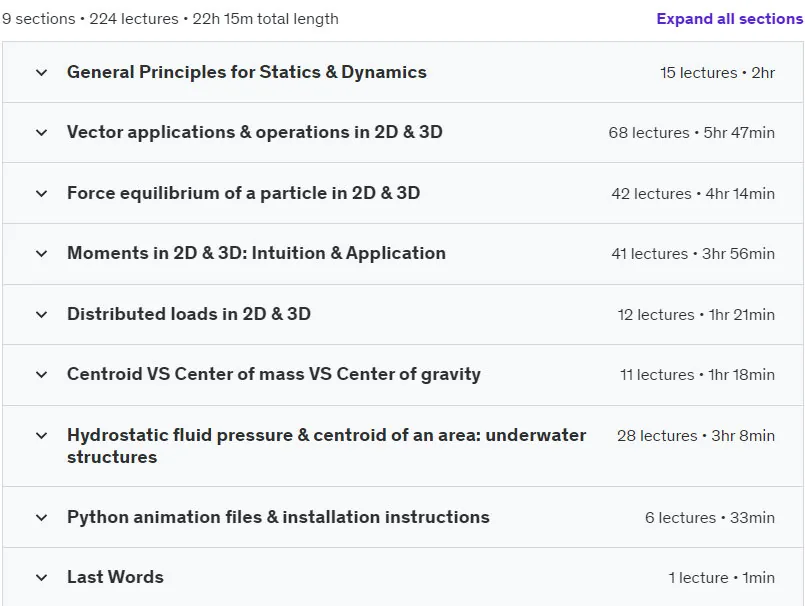Click Expand all sections link
Image resolution: width=805 pixels, height=606 pixels.
coord(730,19)
